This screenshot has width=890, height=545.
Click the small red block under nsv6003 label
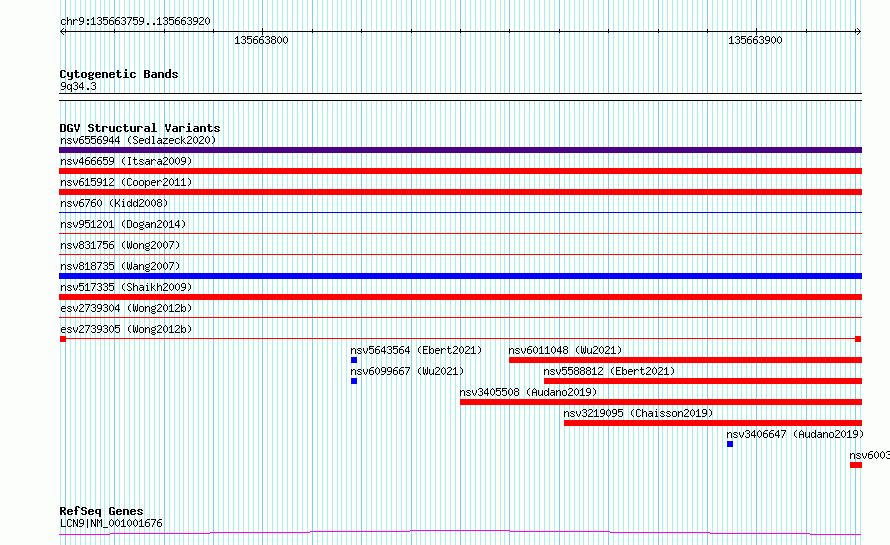coord(856,465)
